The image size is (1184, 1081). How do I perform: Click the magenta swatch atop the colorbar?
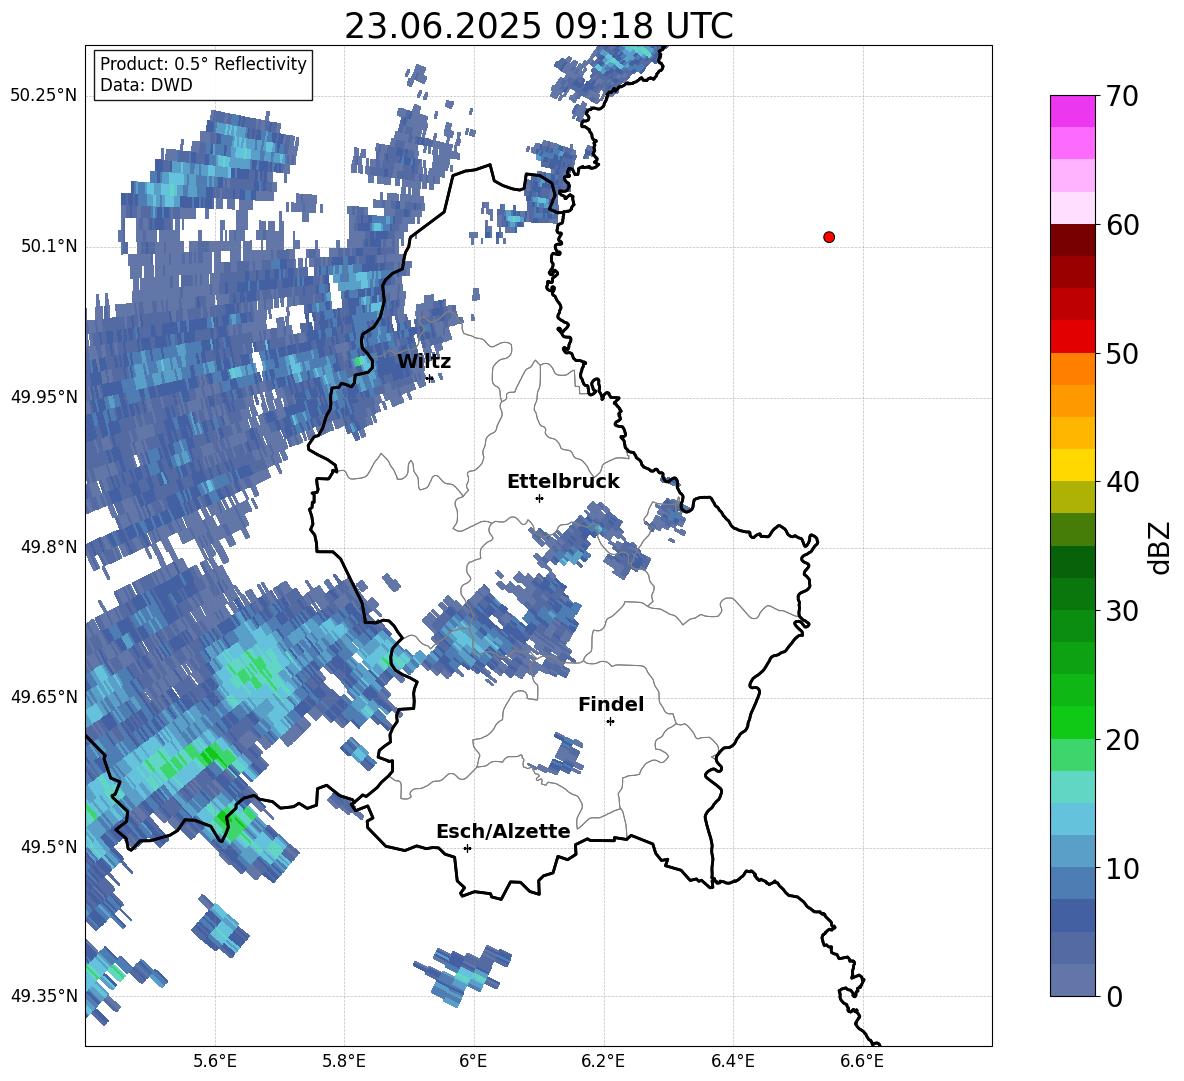click(1073, 112)
